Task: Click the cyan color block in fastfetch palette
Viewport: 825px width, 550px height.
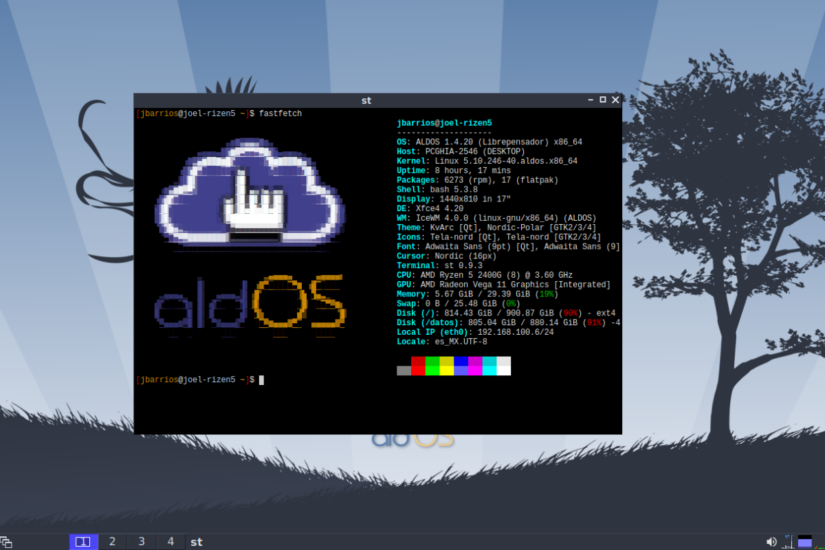Action: click(x=489, y=366)
